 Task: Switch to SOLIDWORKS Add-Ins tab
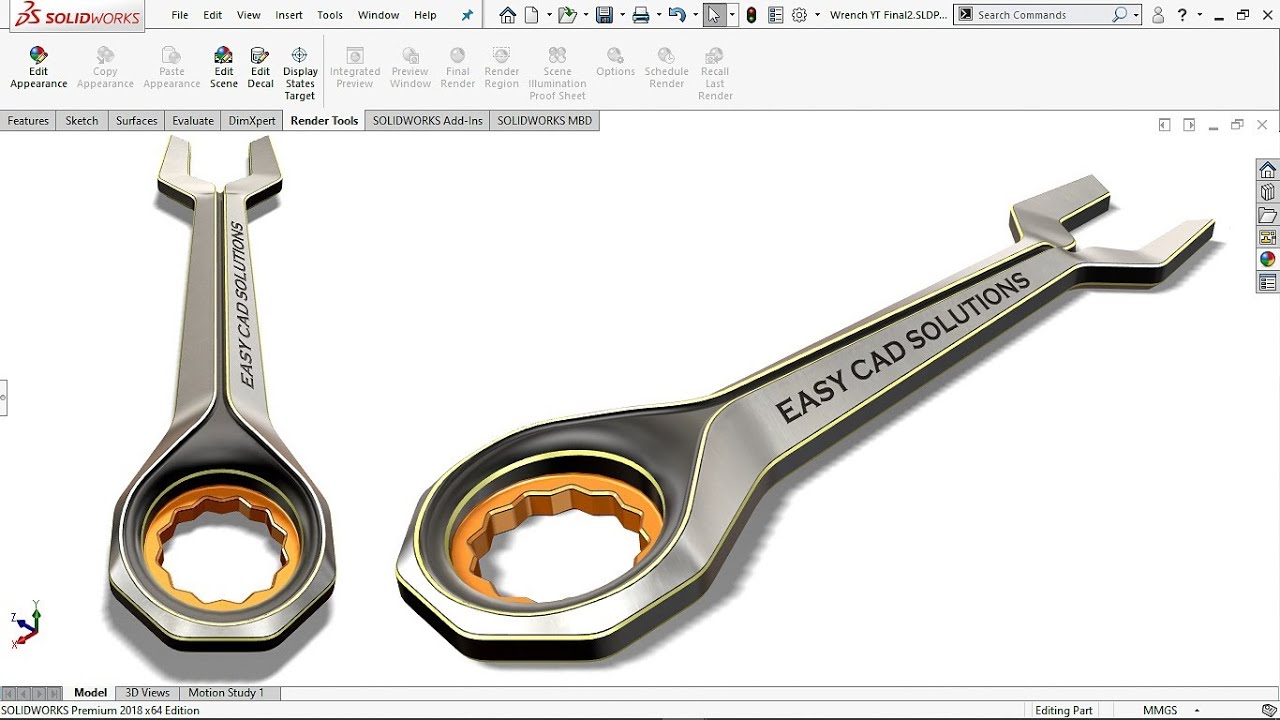pos(428,121)
